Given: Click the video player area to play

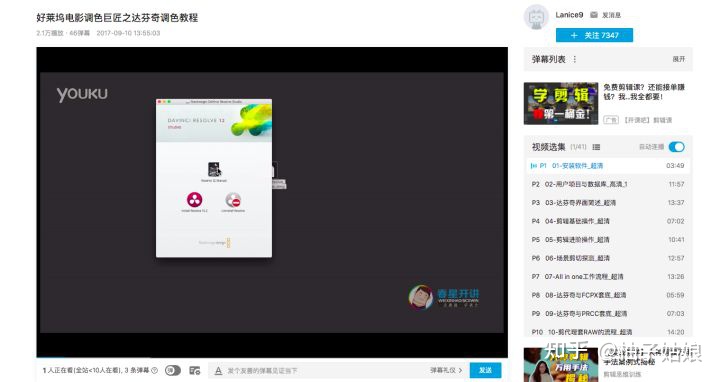Looking at the screenshot, I should coord(272,202).
